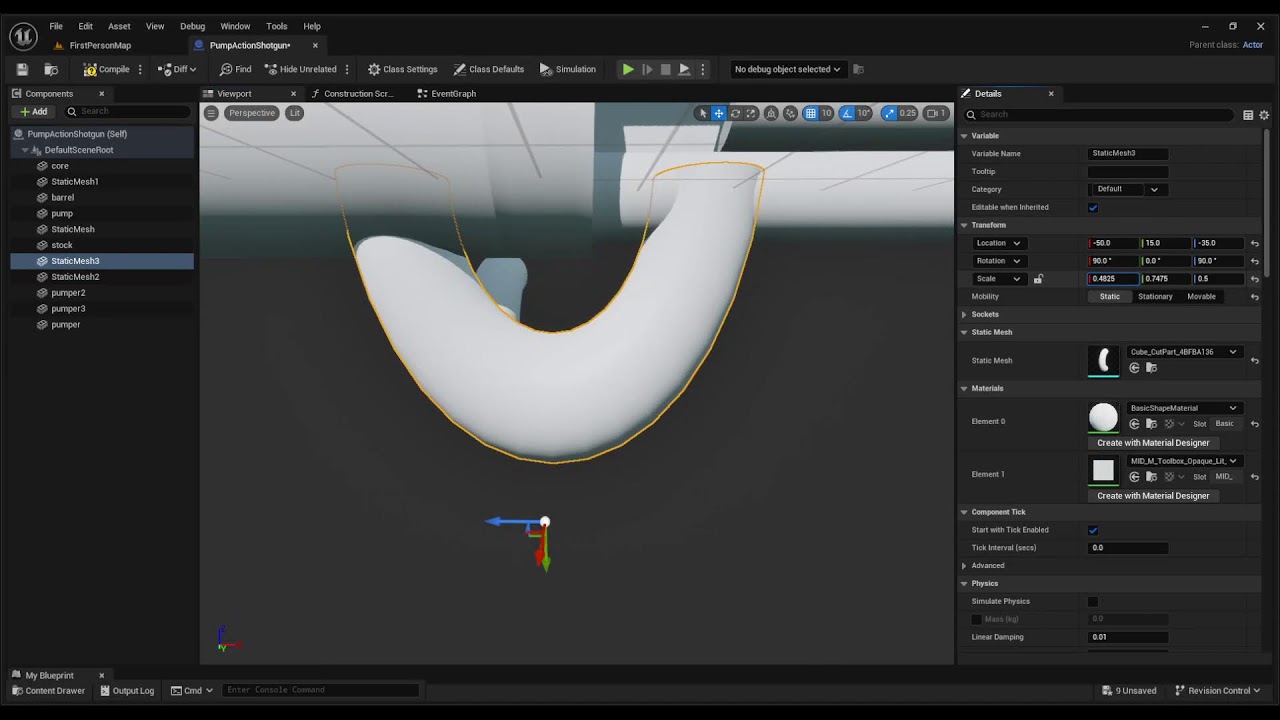Disable Start with Tick Enabled checkbox
This screenshot has height=720, width=1280.
[x=1093, y=530]
